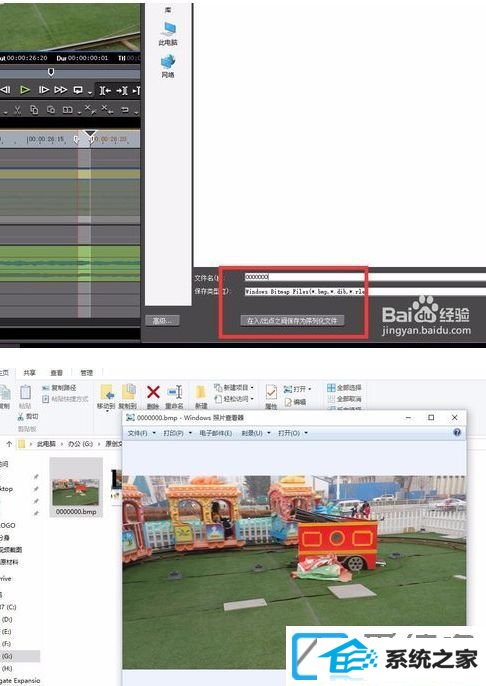This screenshot has height=686, width=486.
Task: Expand the 新建项目 dropdown in the Explorer ribbon
Action: click(234, 388)
